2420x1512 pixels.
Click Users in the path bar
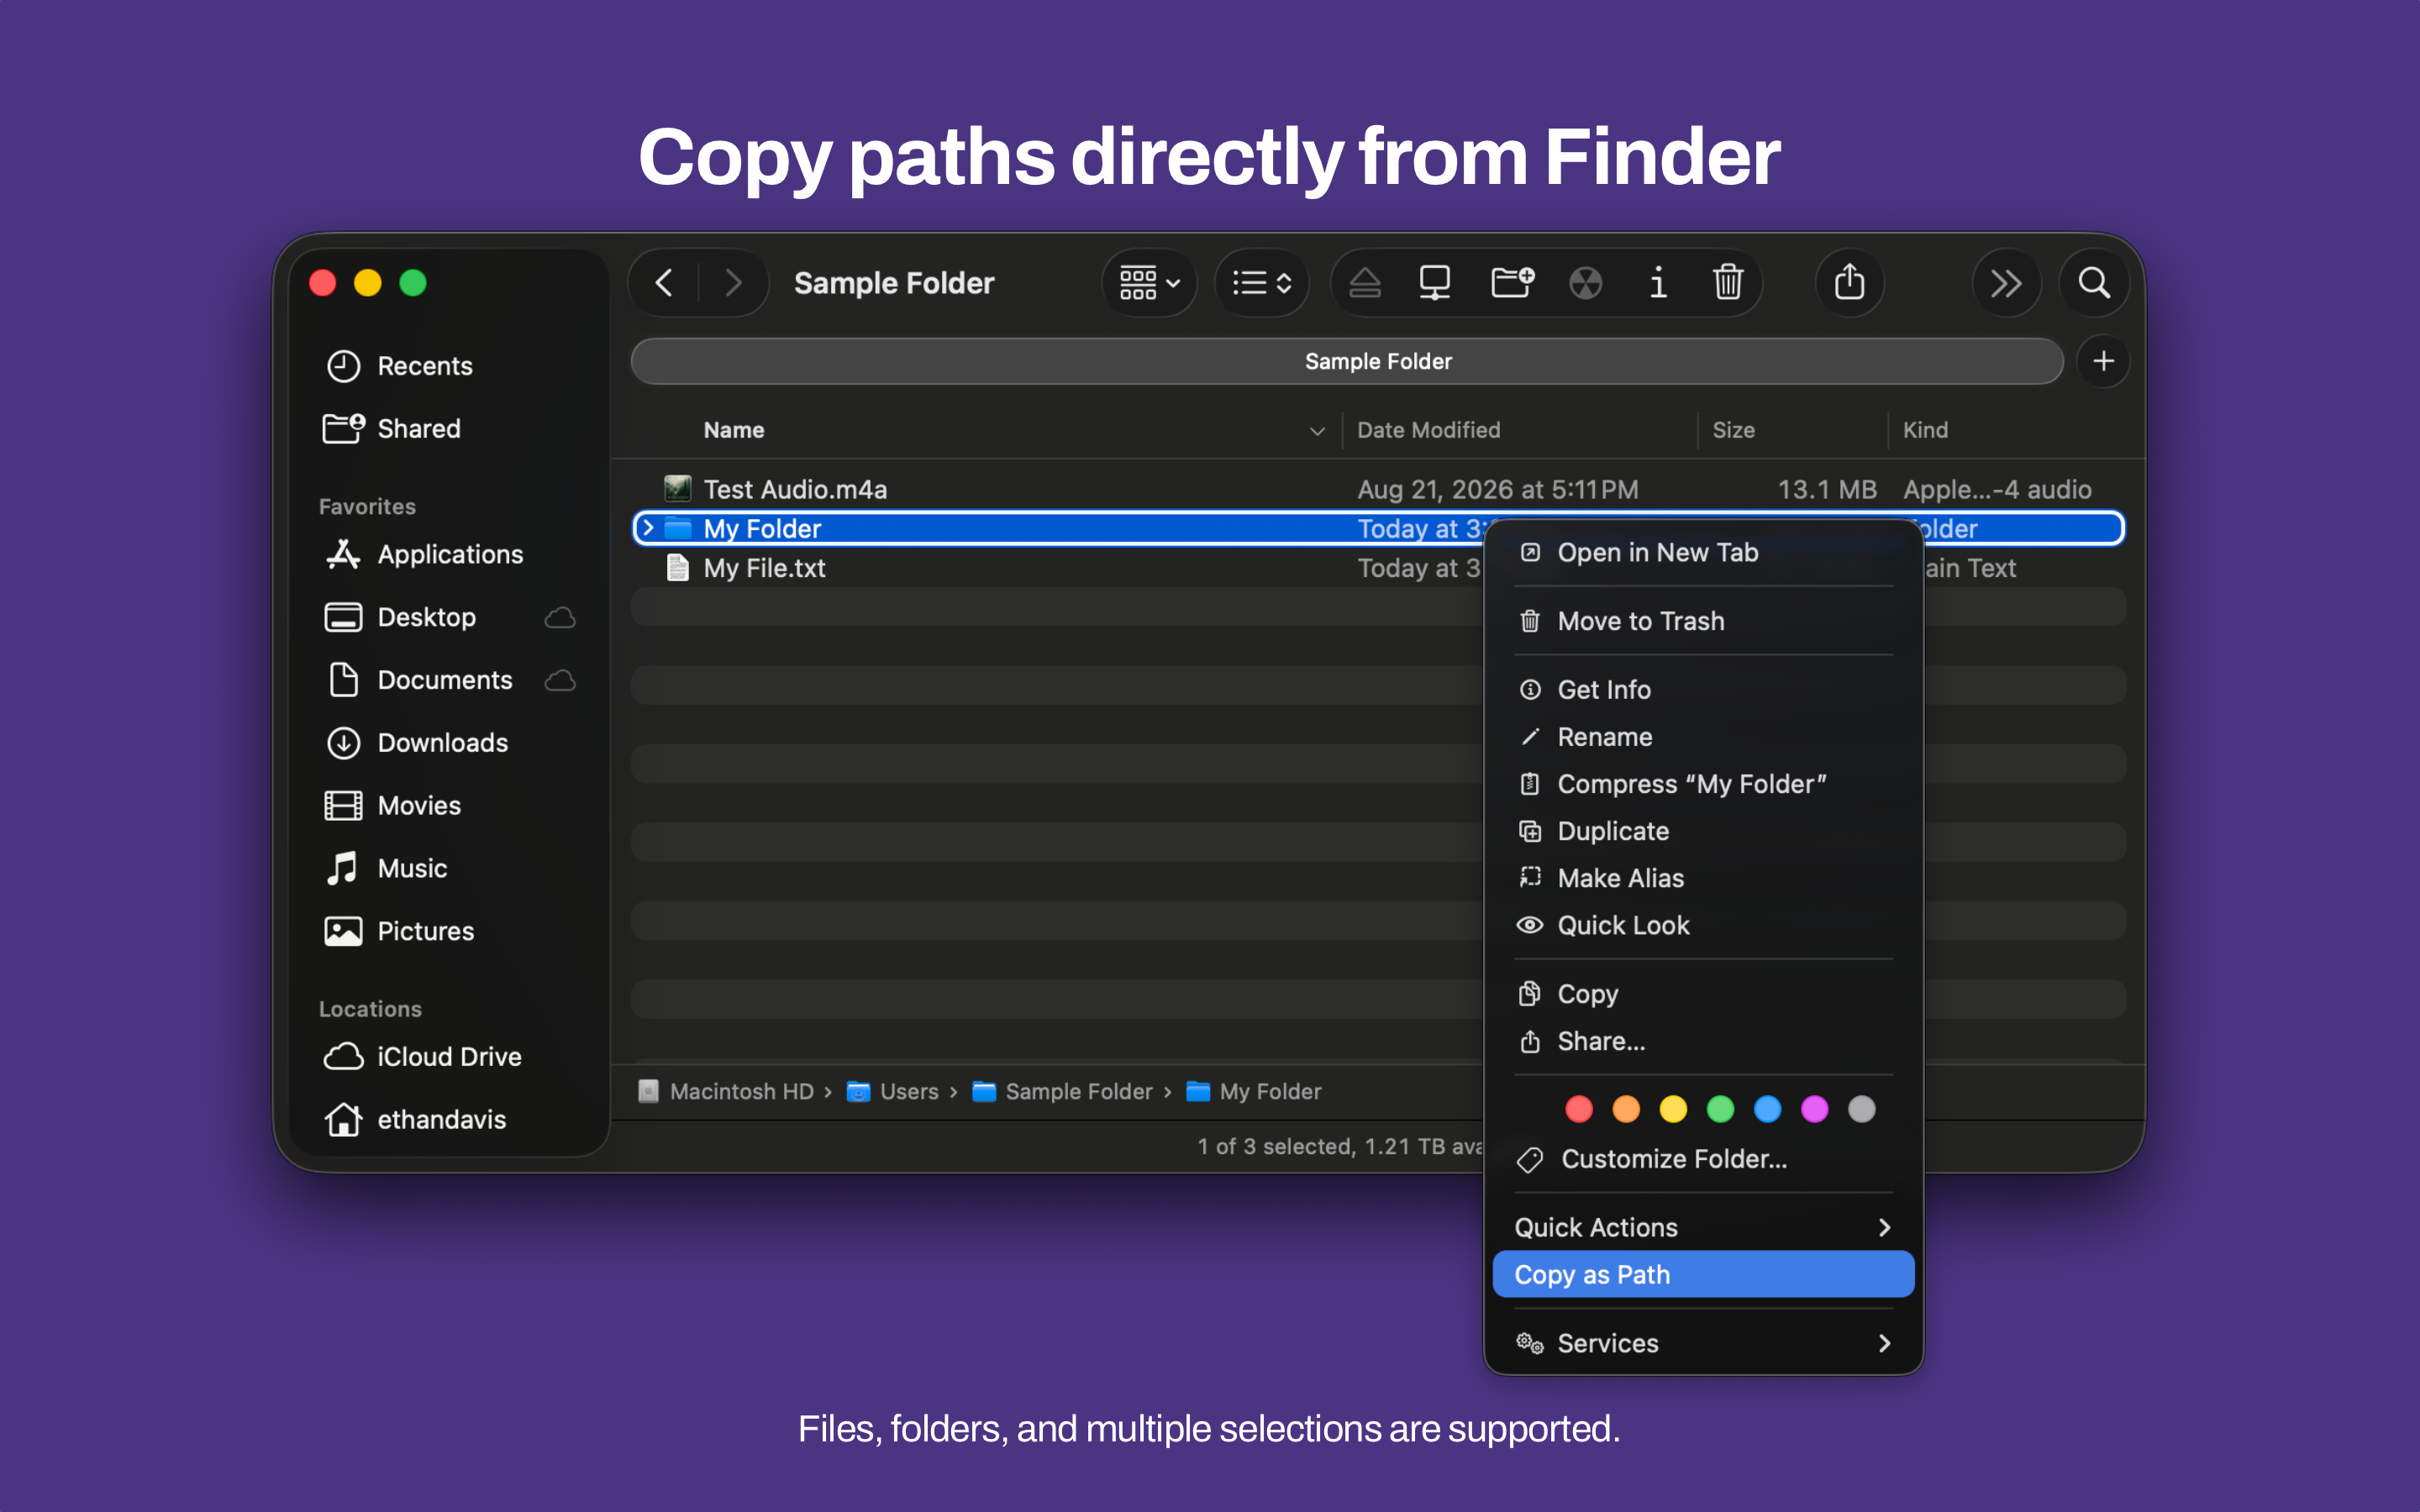pos(893,1091)
